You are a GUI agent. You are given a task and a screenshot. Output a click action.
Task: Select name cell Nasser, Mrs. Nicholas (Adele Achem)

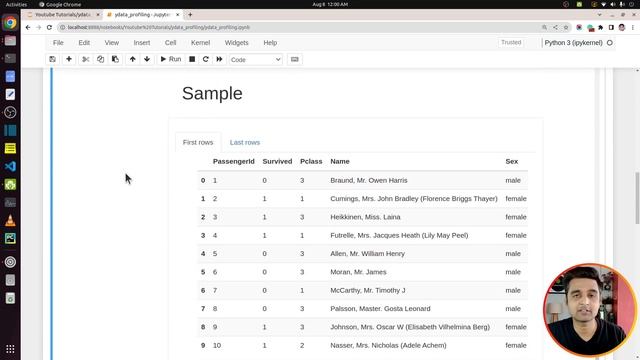[388, 345]
